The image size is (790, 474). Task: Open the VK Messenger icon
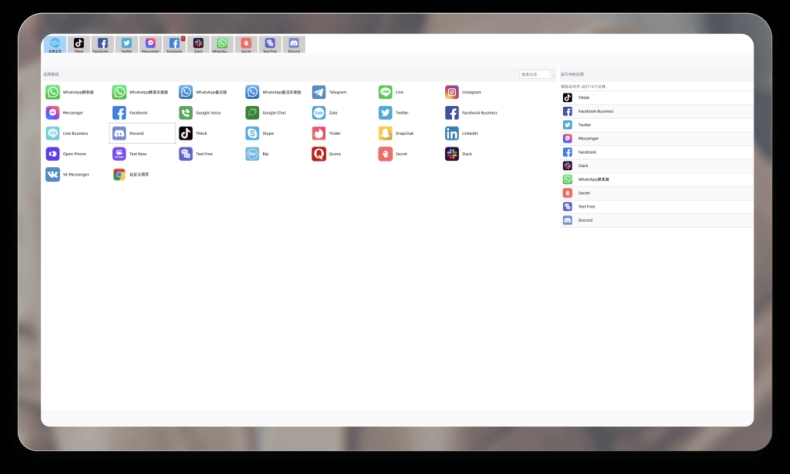click(52, 174)
